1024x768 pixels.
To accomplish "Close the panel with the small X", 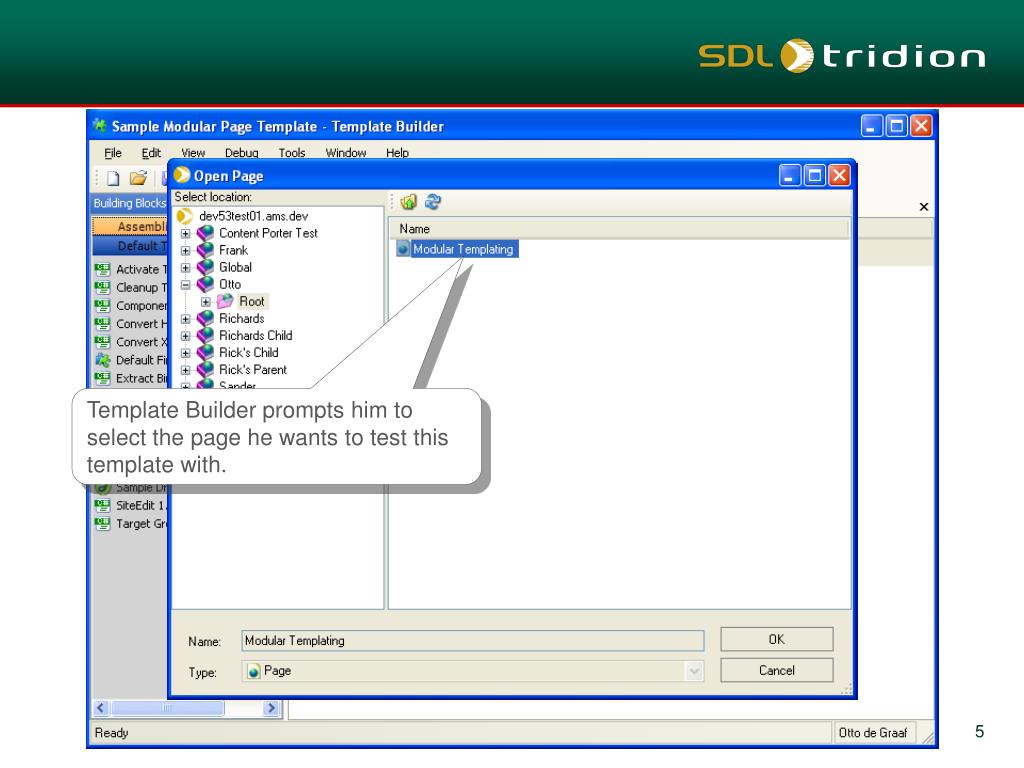I will click(923, 207).
